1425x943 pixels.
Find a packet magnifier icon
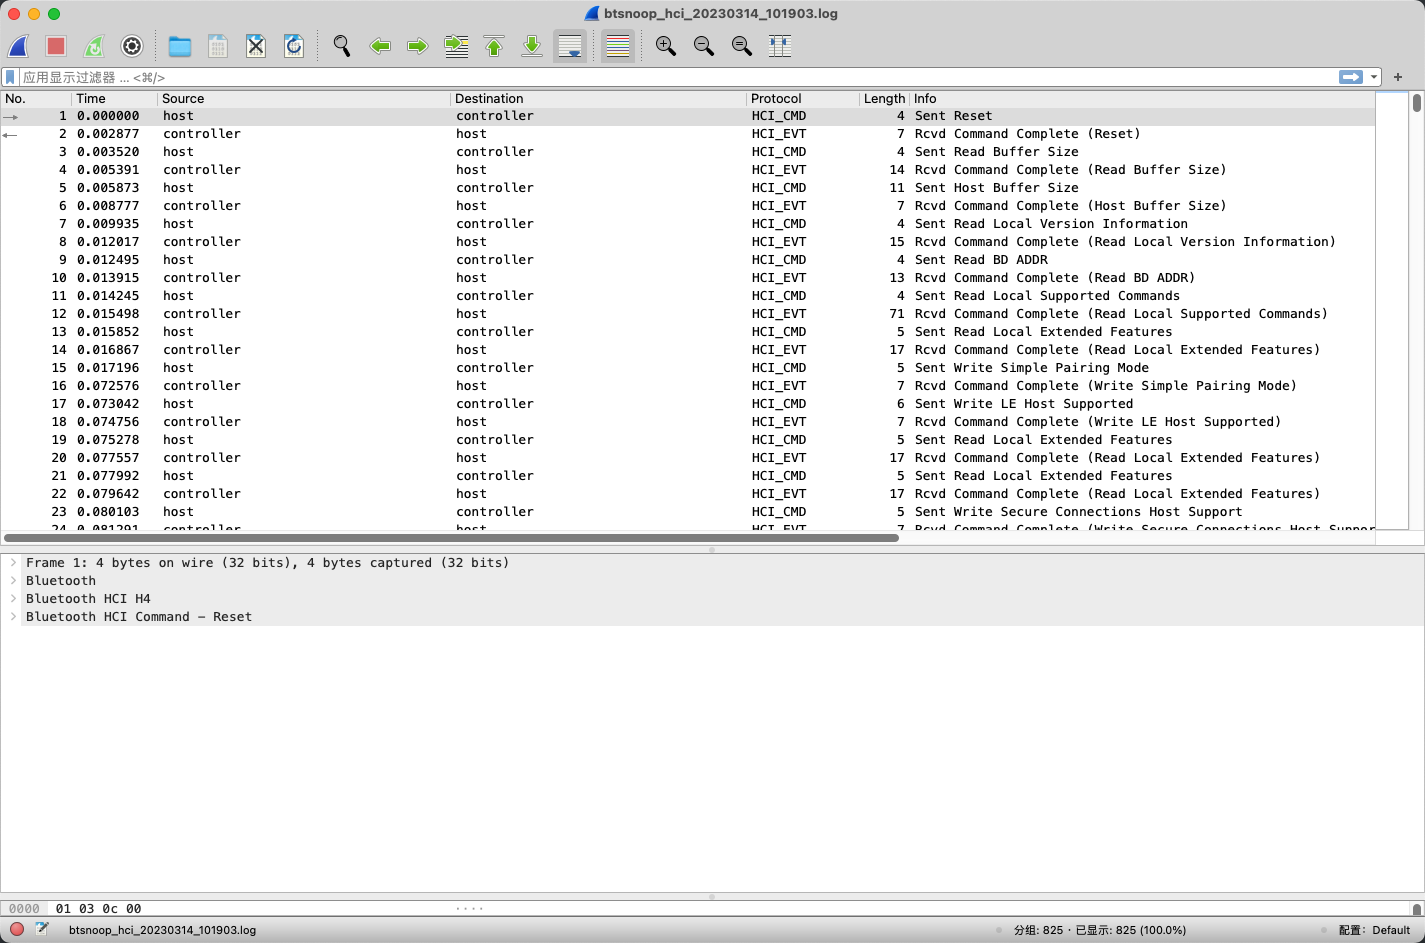click(x=342, y=46)
